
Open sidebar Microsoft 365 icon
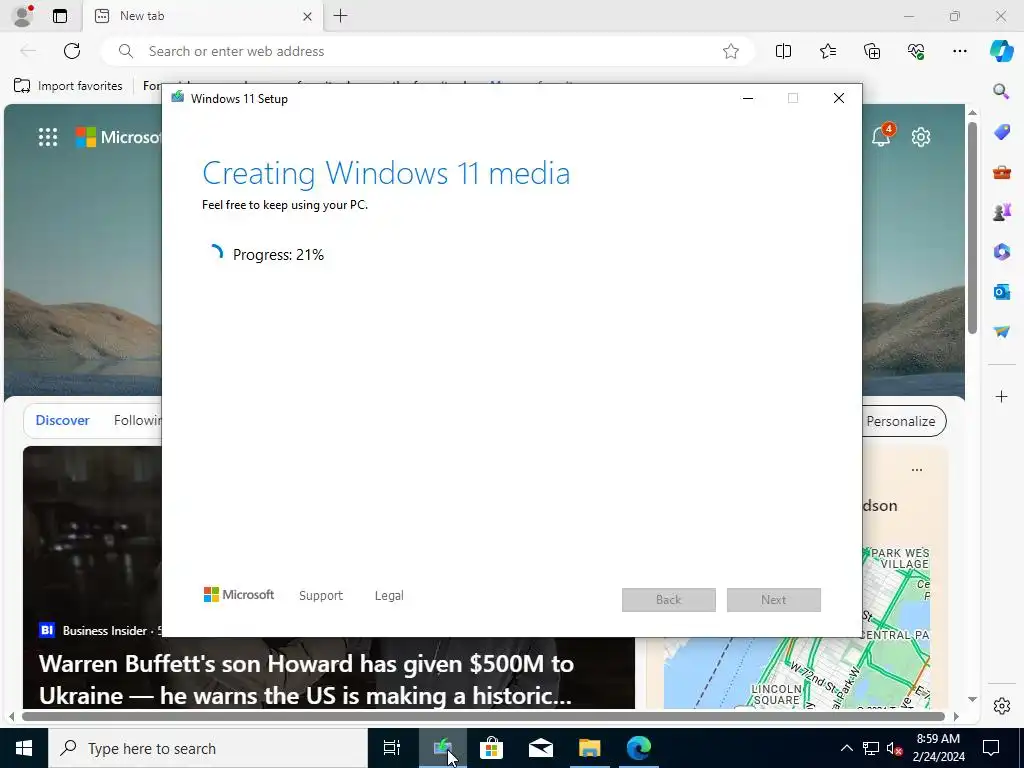tap(1001, 251)
